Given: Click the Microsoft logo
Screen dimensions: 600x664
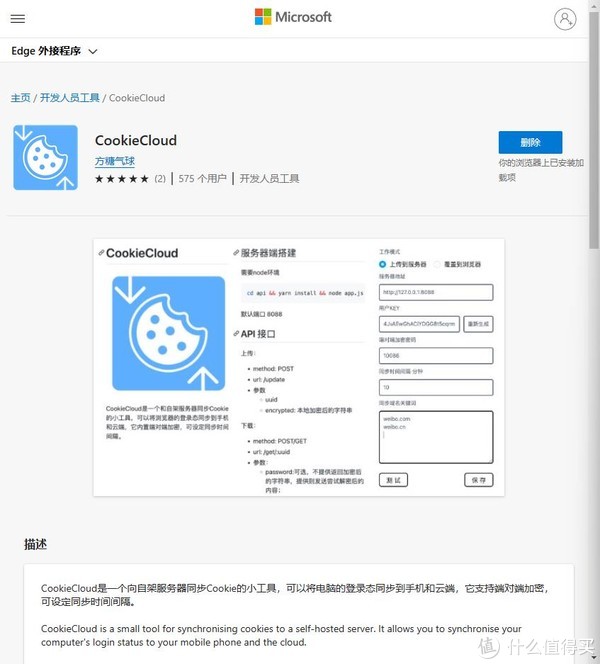Looking at the screenshot, I should click(x=293, y=17).
